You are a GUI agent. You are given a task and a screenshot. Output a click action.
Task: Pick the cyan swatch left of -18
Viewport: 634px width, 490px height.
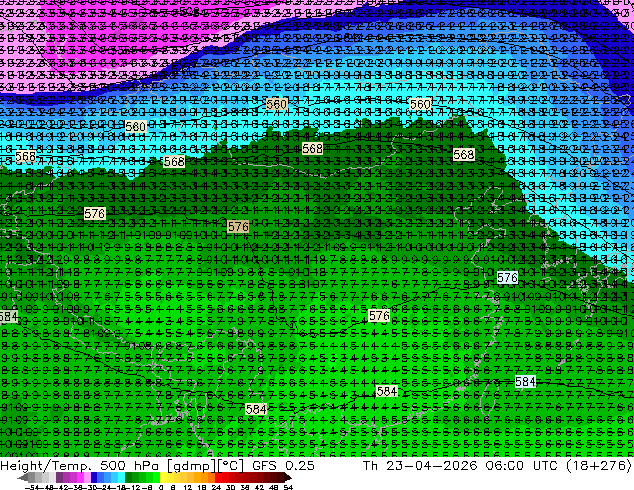[122, 477]
